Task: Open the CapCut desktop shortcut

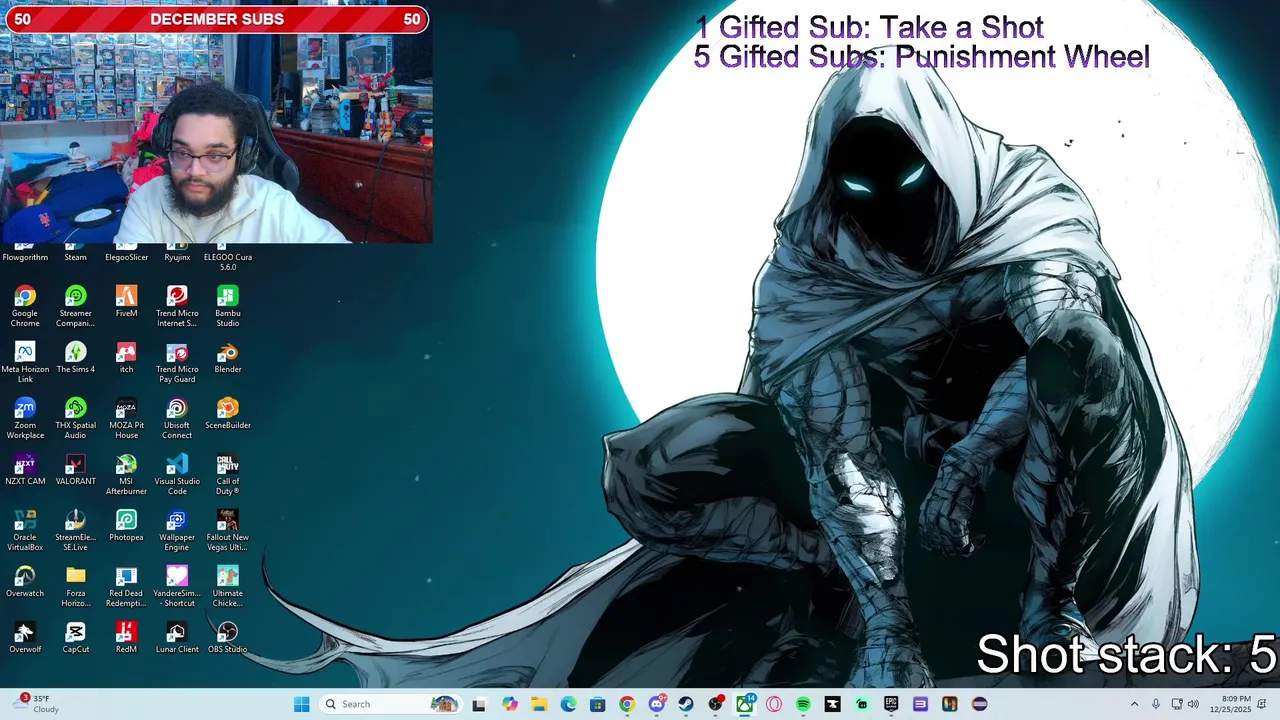Action: (x=75, y=638)
